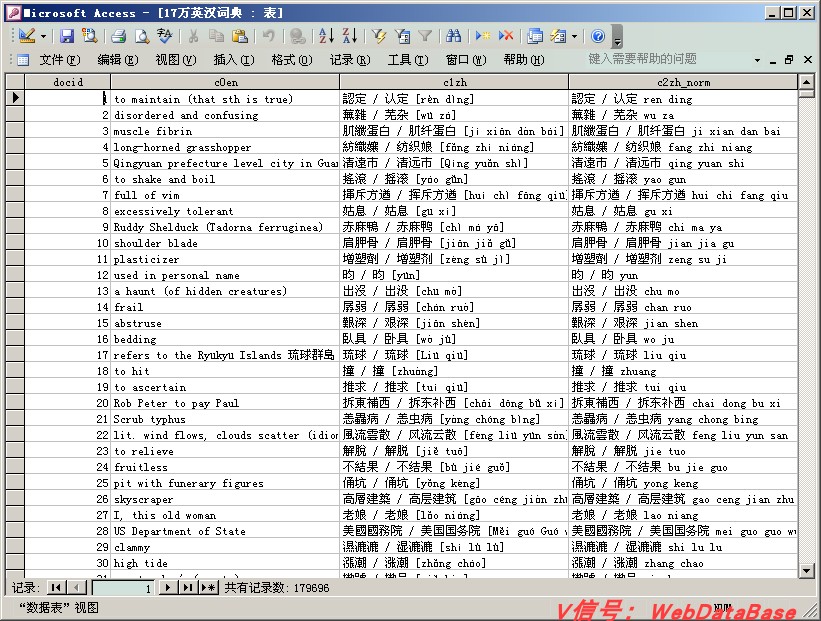Click cell 'zhang chao' in c2zh_norm

pyautogui.click(x=683, y=563)
